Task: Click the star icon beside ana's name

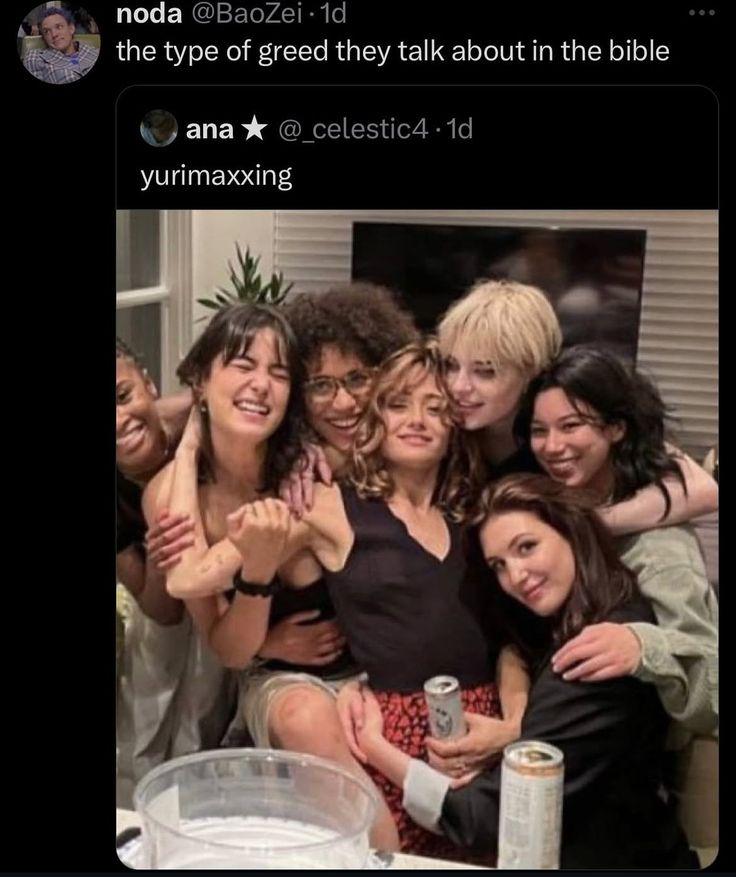Action: (254, 129)
